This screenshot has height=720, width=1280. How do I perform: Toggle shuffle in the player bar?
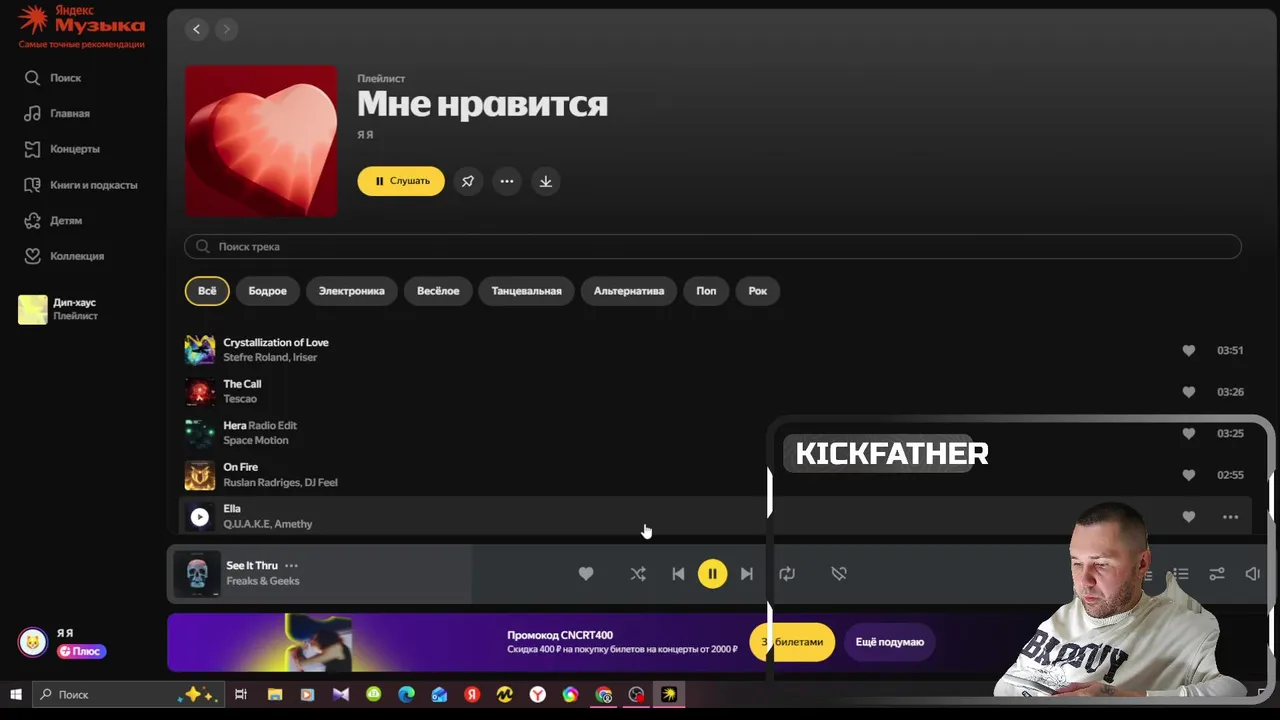(x=638, y=574)
